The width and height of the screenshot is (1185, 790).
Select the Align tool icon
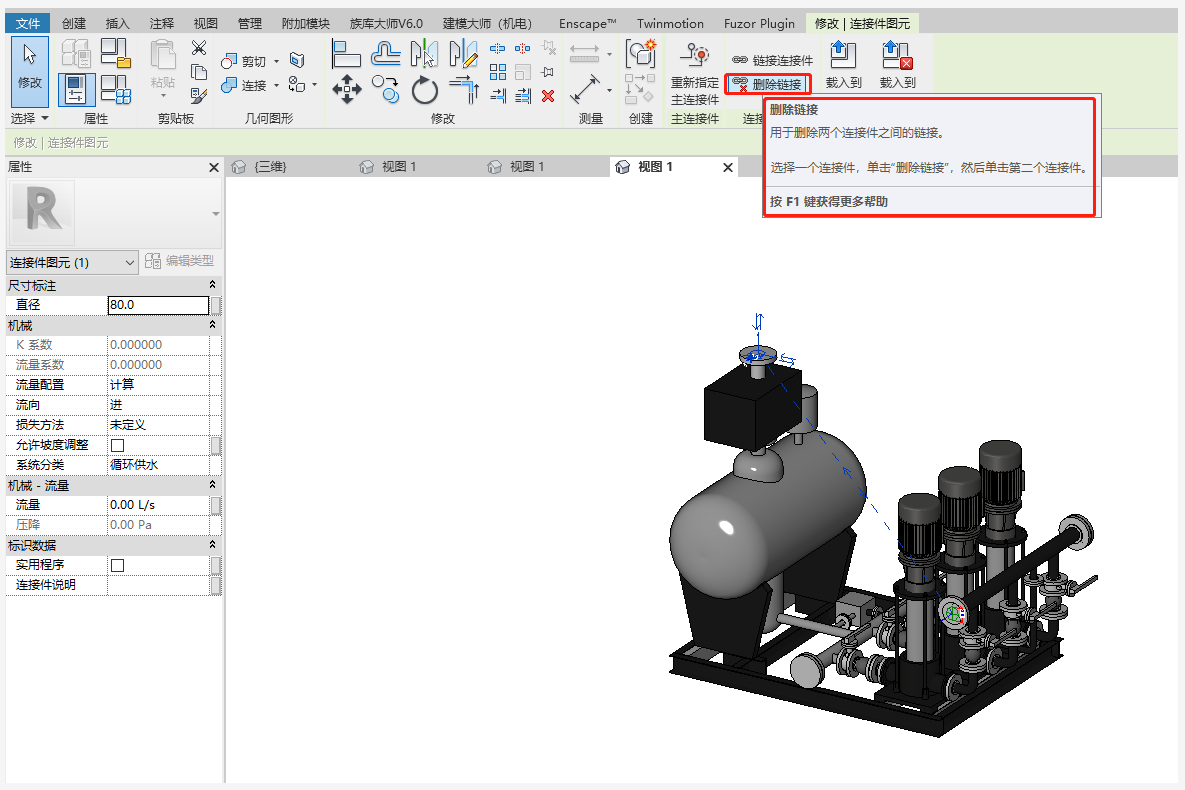tap(346, 54)
